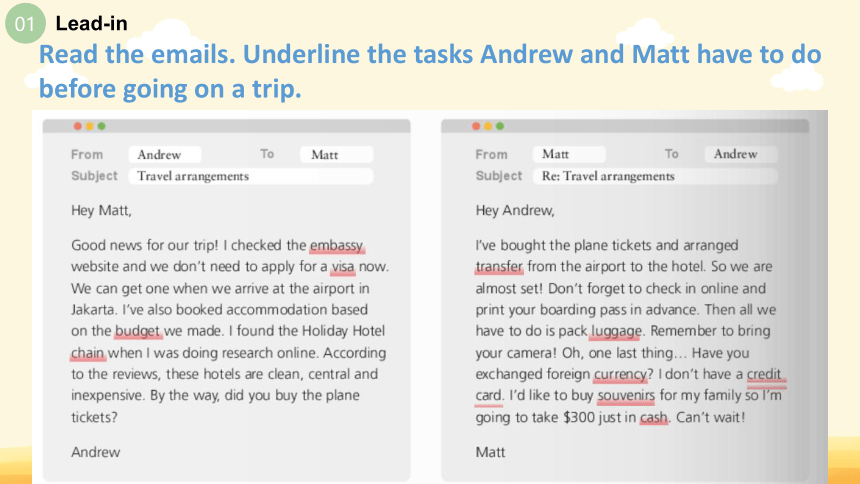Screen dimensions: 860x484
Task: Click the underlined word 'souvenirs'
Action: tap(626, 396)
